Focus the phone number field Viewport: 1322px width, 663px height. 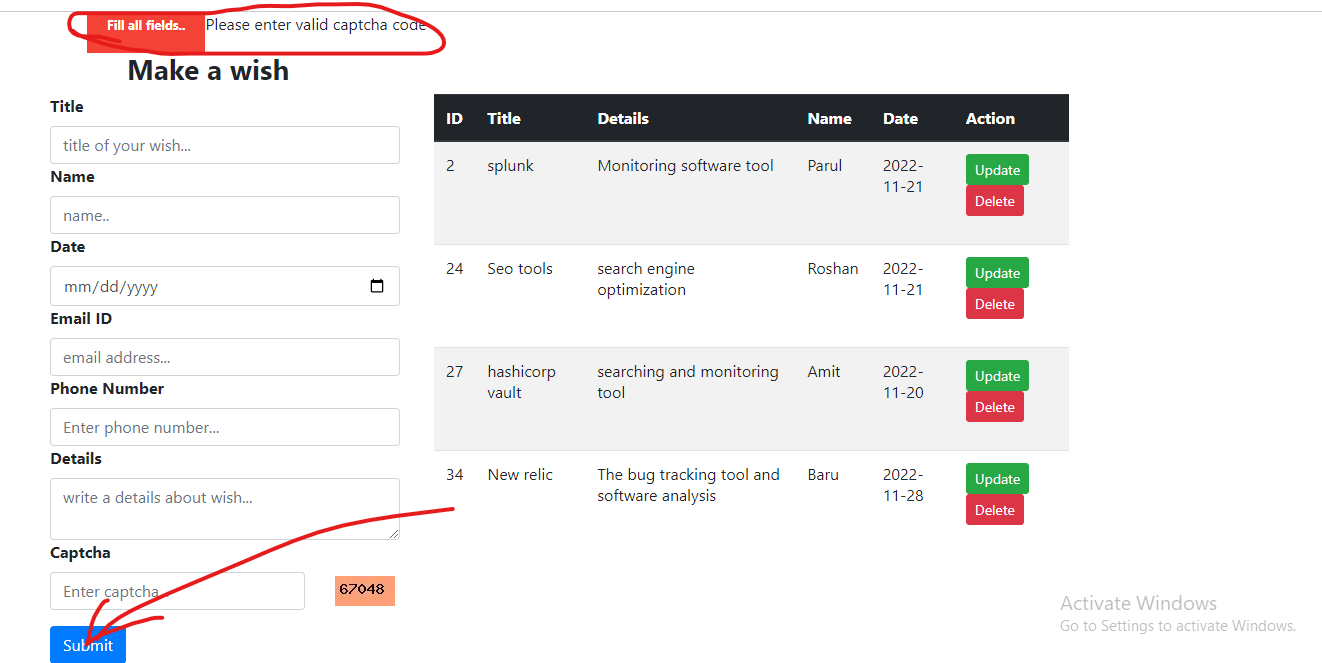click(224, 427)
